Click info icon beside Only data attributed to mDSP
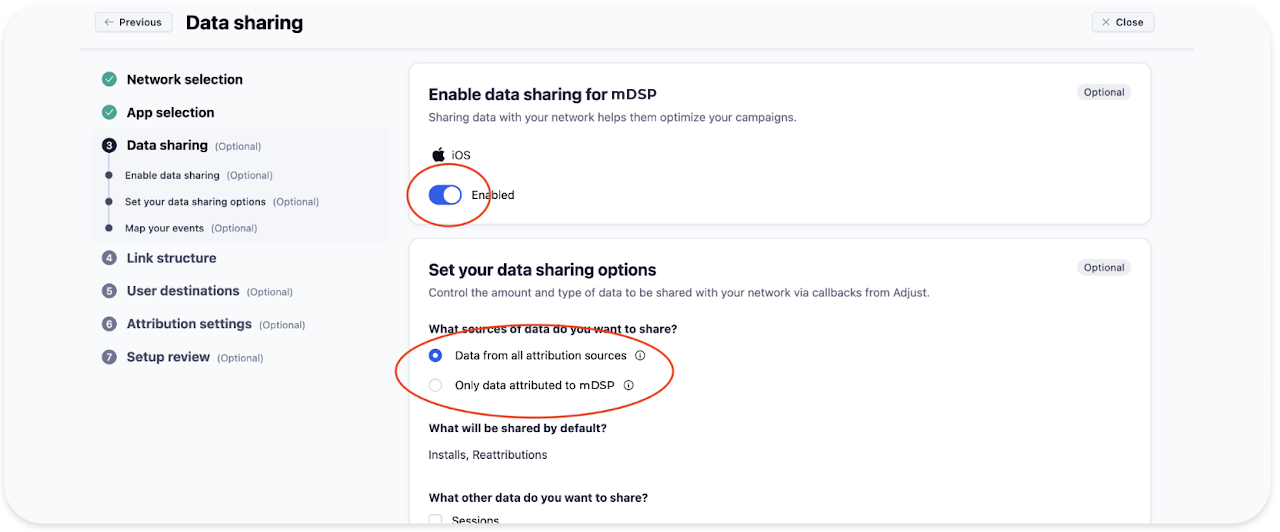 pos(629,385)
